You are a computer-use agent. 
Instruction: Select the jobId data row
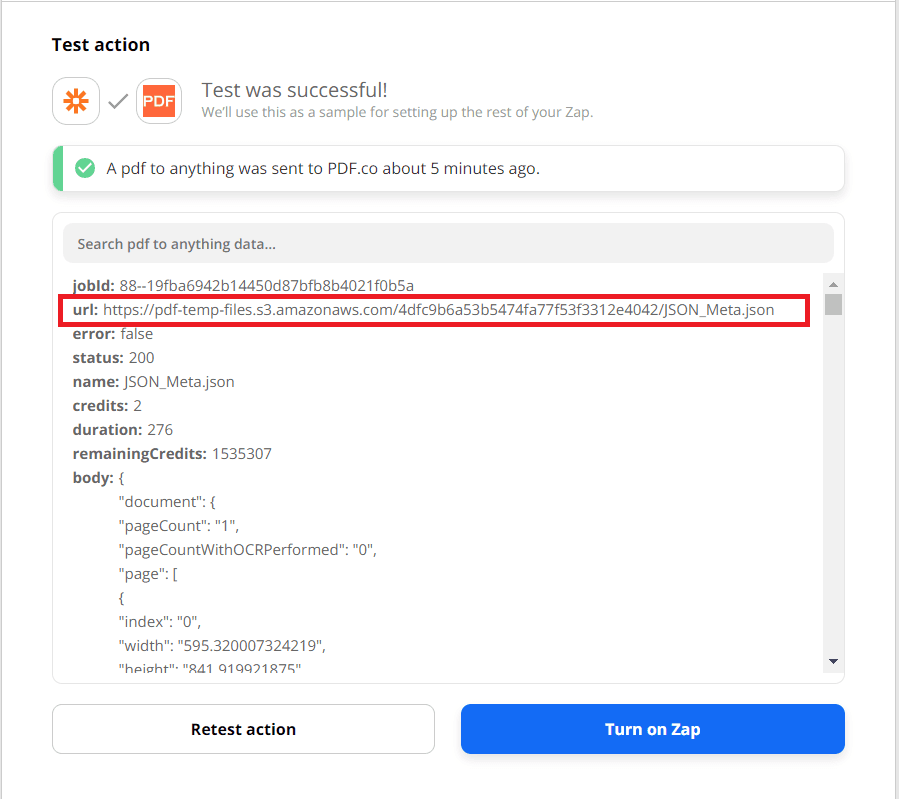point(243,286)
